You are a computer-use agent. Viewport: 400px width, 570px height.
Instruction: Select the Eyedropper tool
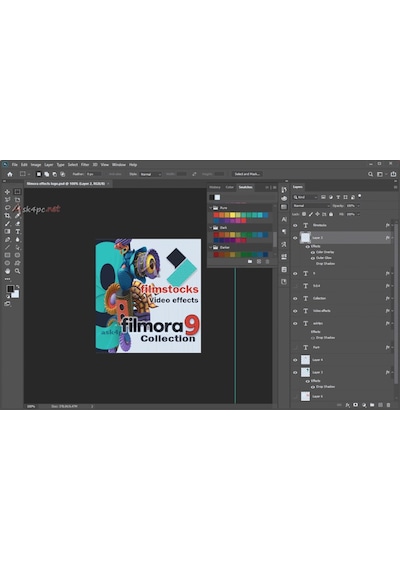click(x=17, y=216)
